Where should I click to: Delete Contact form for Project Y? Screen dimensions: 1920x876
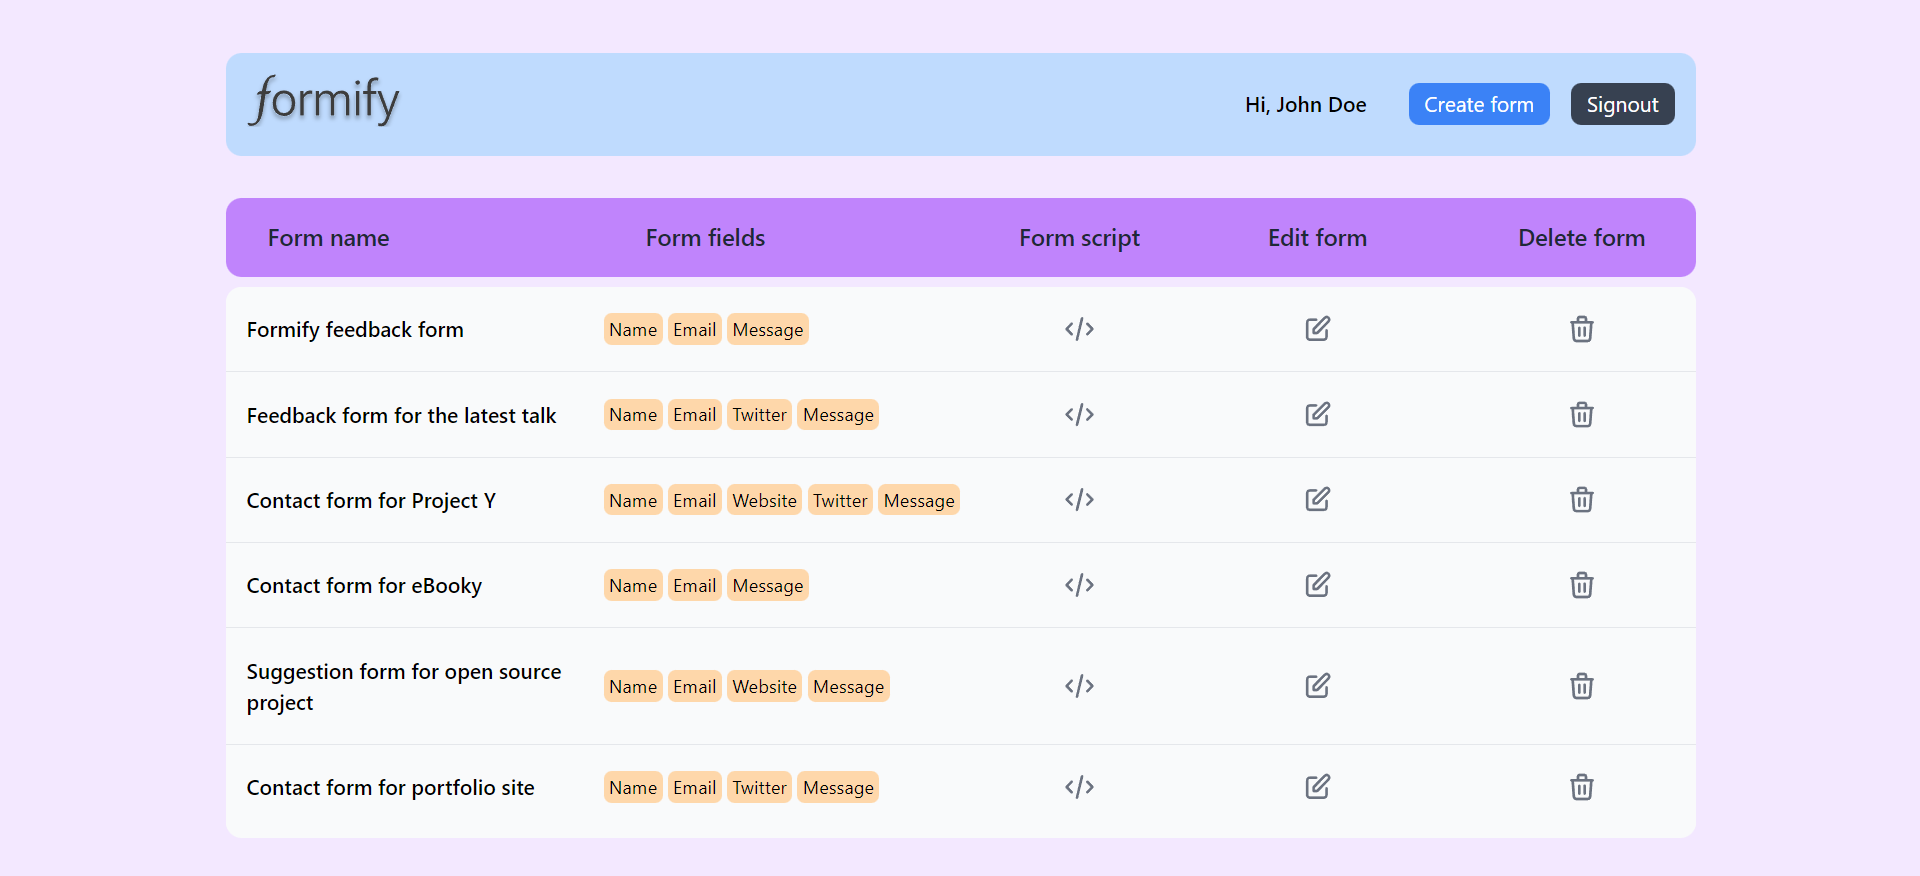[x=1581, y=499]
